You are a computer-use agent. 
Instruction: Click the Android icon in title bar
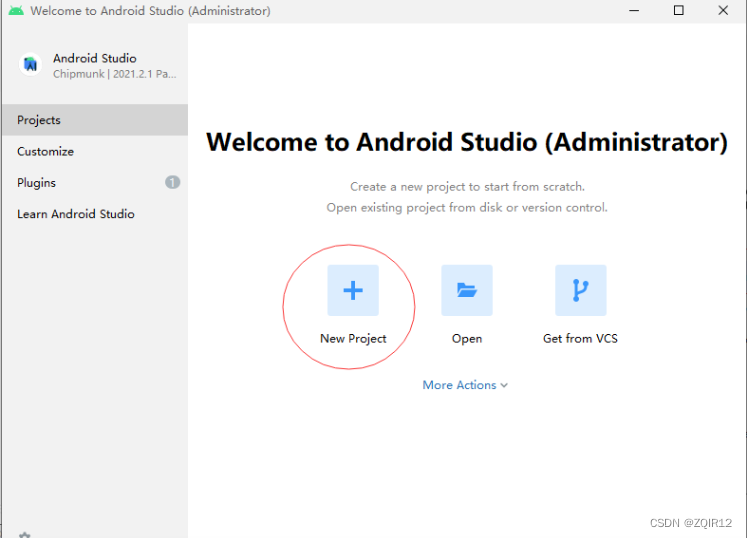16,10
